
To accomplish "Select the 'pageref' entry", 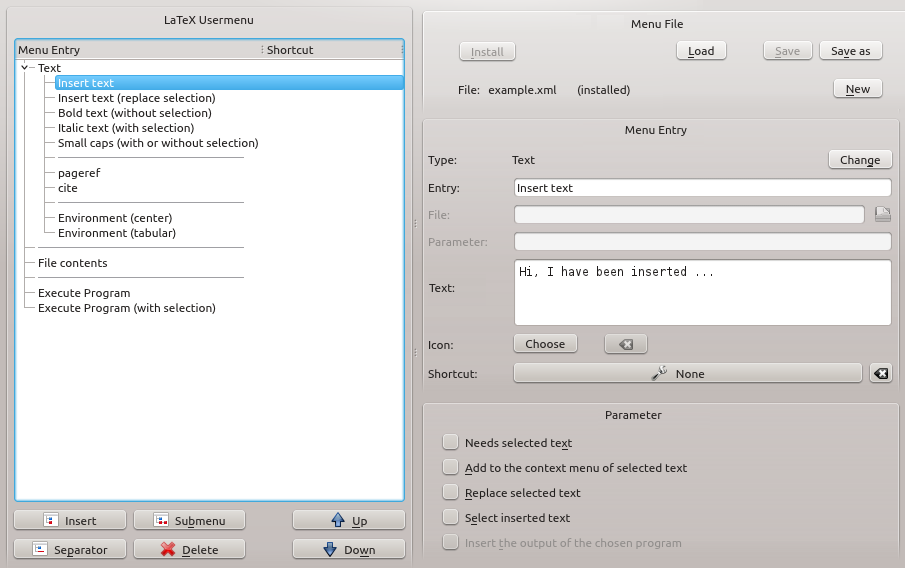I will [x=79, y=173].
